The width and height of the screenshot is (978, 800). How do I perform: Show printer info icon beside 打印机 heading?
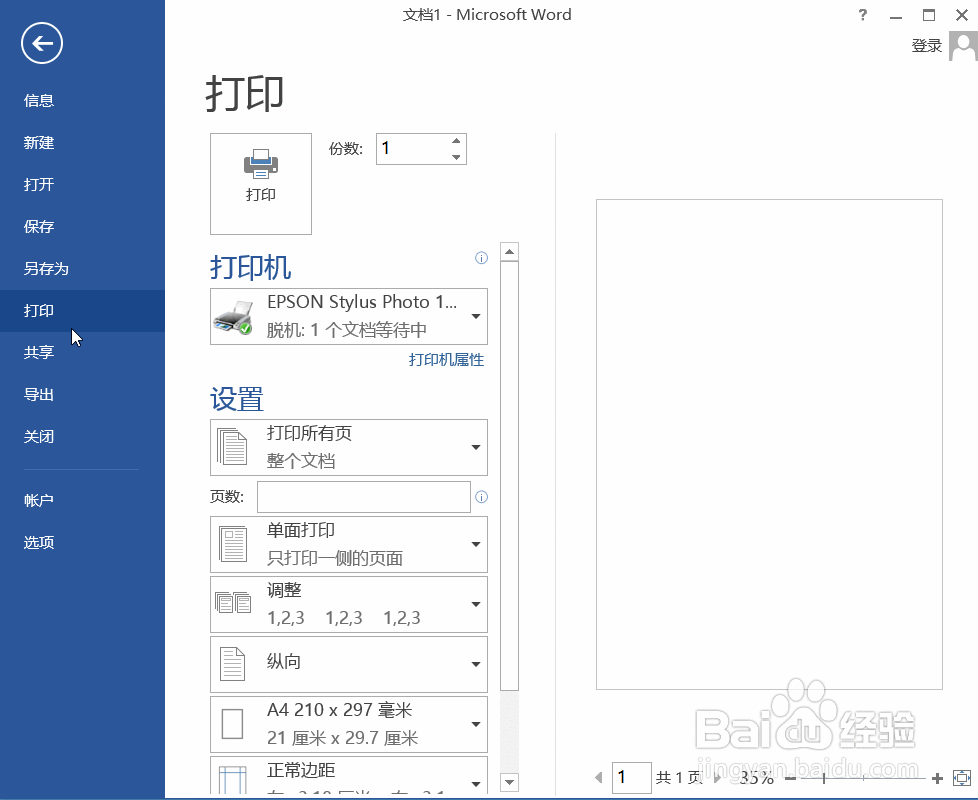482,258
